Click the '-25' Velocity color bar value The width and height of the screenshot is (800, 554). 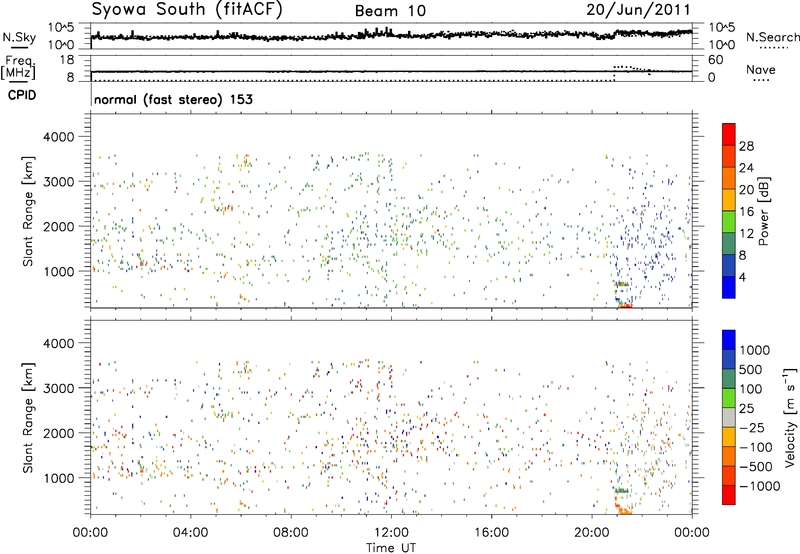[754, 427]
